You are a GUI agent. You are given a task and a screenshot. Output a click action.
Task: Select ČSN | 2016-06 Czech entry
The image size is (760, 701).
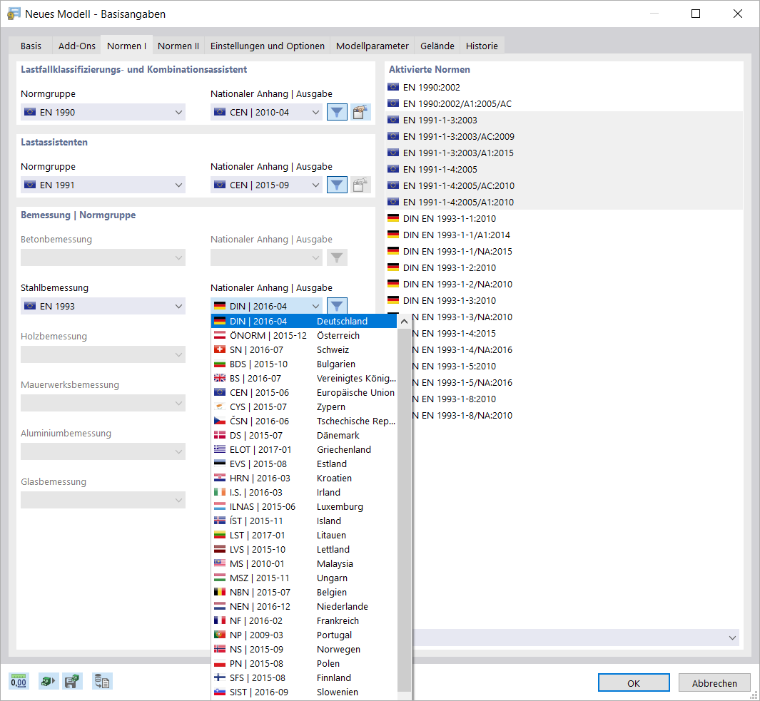304,421
